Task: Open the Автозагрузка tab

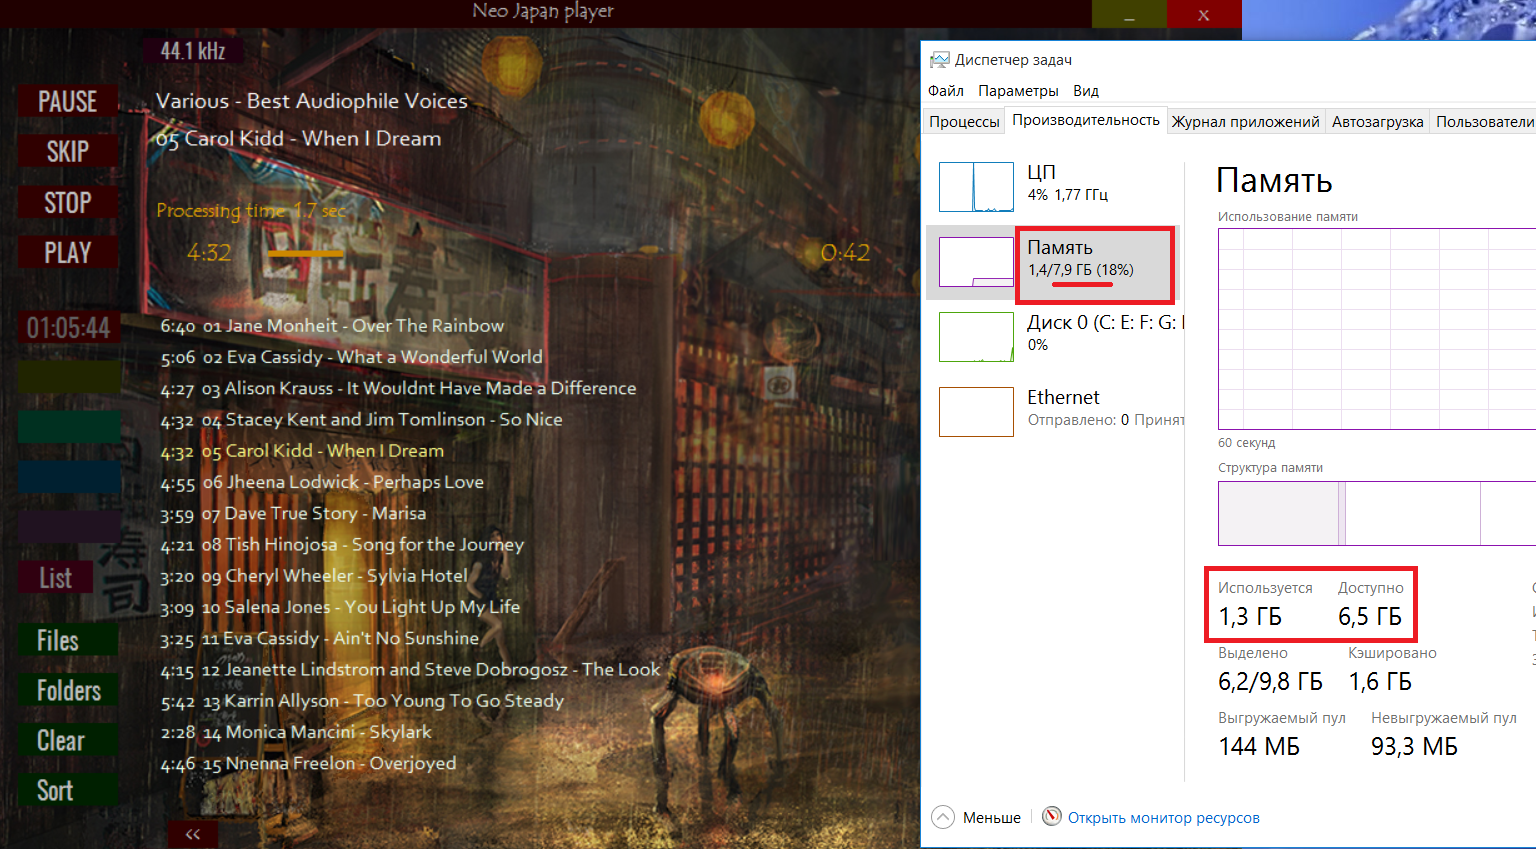Action: pyautogui.click(x=1378, y=121)
